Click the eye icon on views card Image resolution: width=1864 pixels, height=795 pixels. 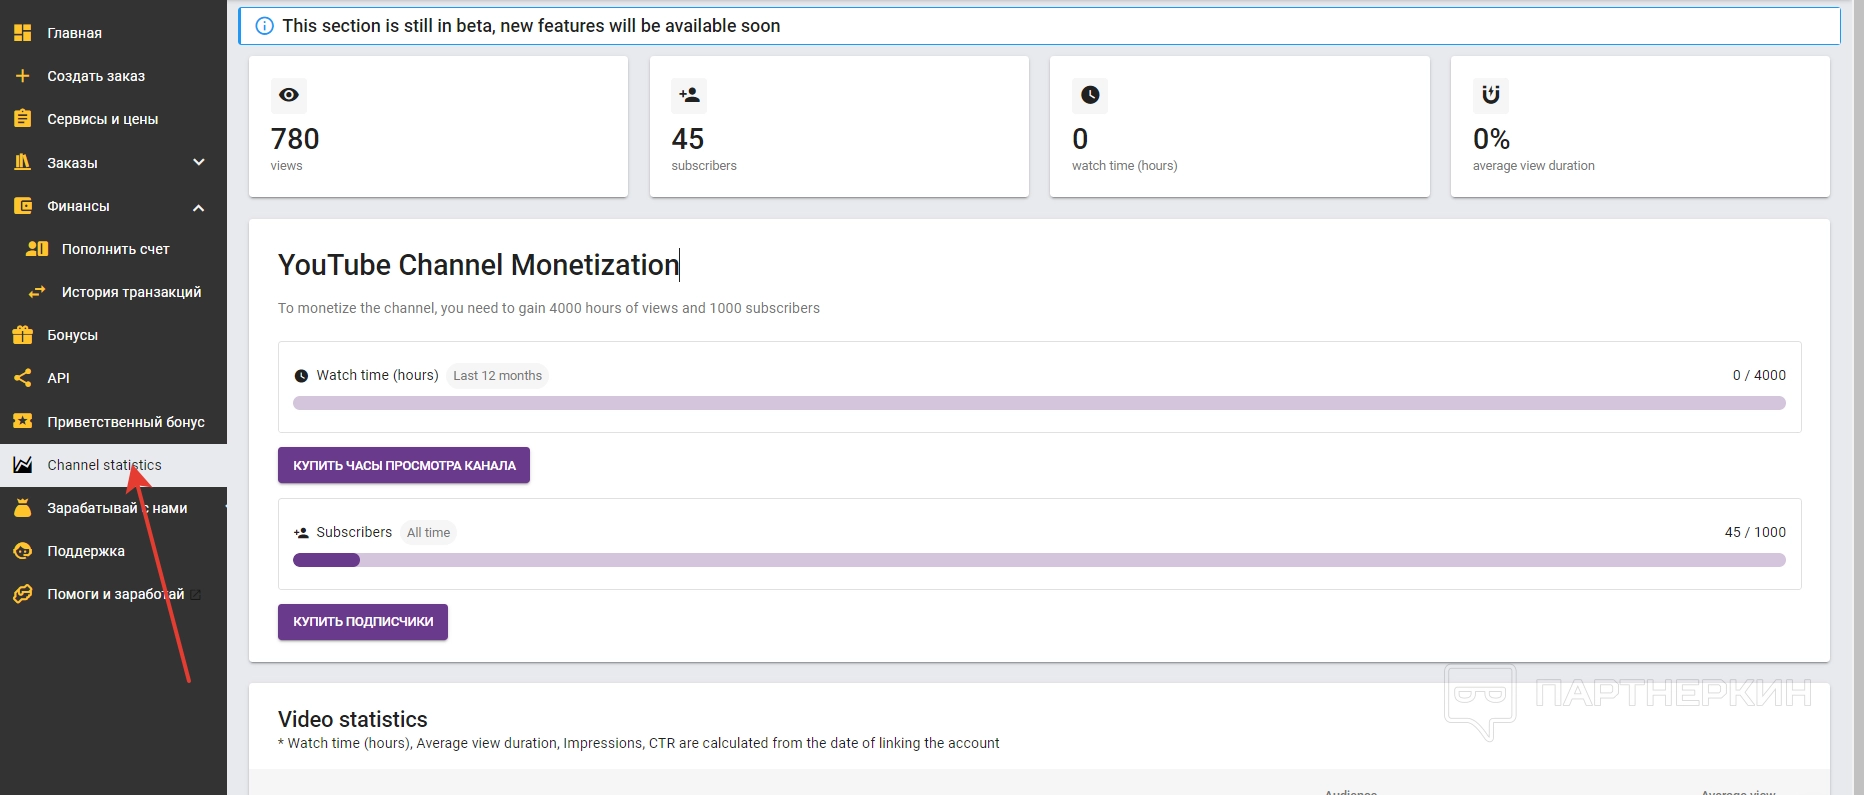[x=289, y=95]
